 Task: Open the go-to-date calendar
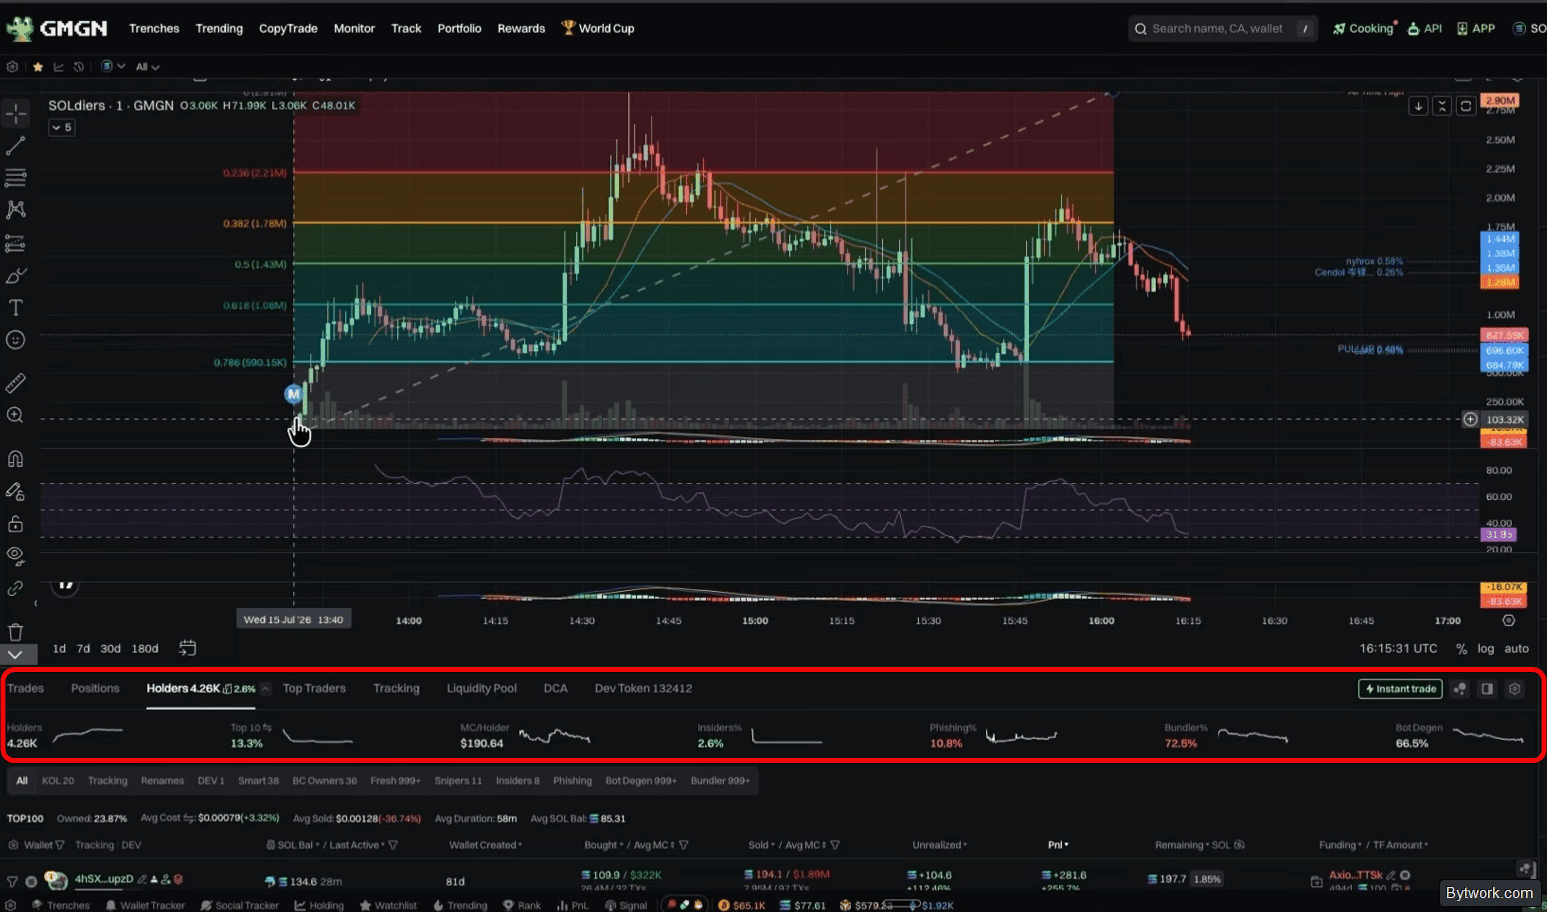187,648
